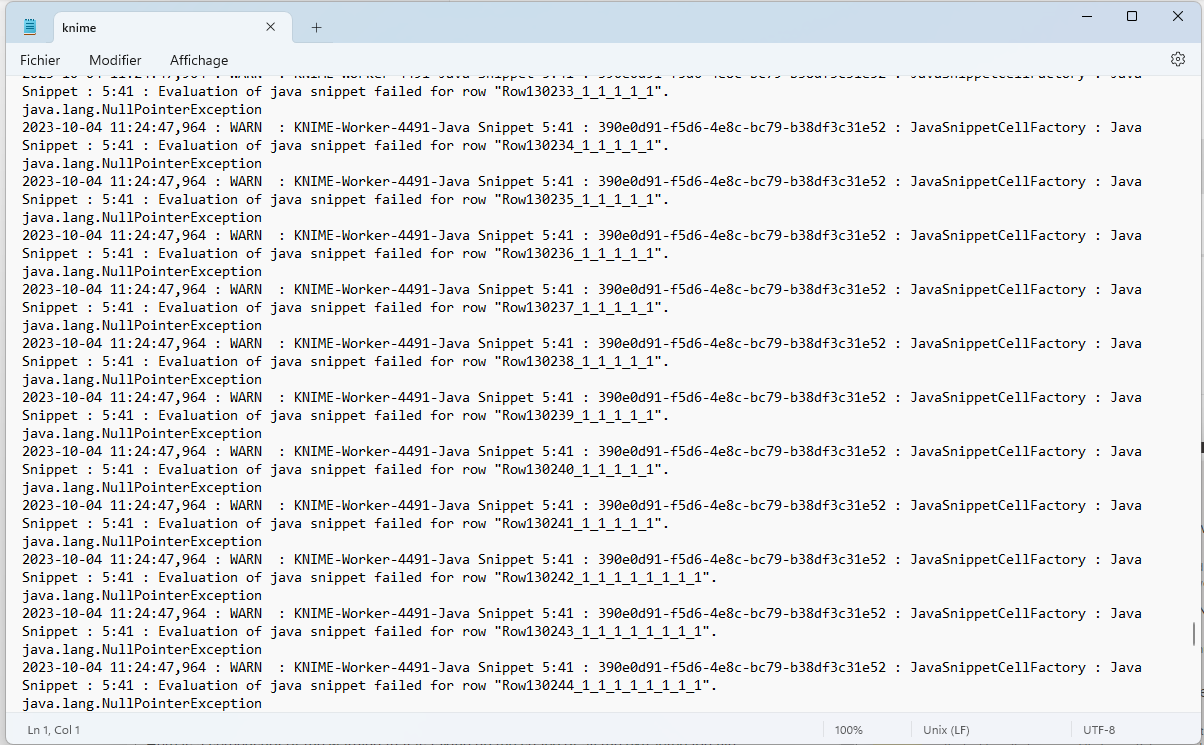This screenshot has width=1204, height=745.
Task: Click Ln 1, Col 1 status indicator
Action: (x=54, y=730)
